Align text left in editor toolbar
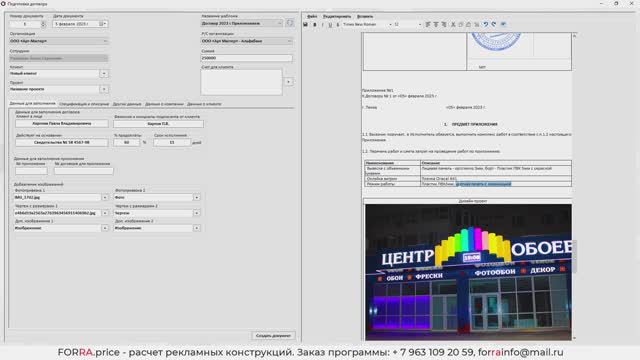 coord(428,24)
